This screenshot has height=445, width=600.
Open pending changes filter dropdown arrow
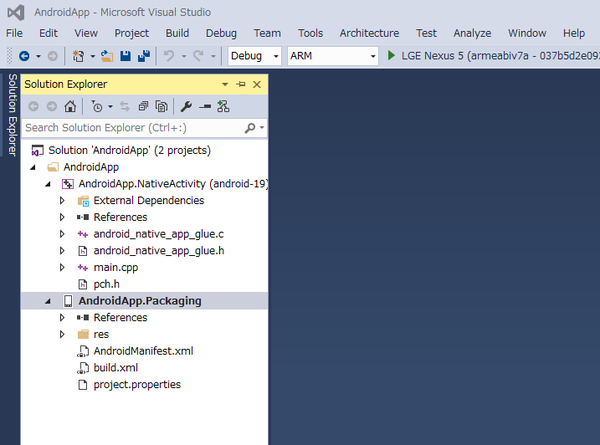click(x=110, y=106)
